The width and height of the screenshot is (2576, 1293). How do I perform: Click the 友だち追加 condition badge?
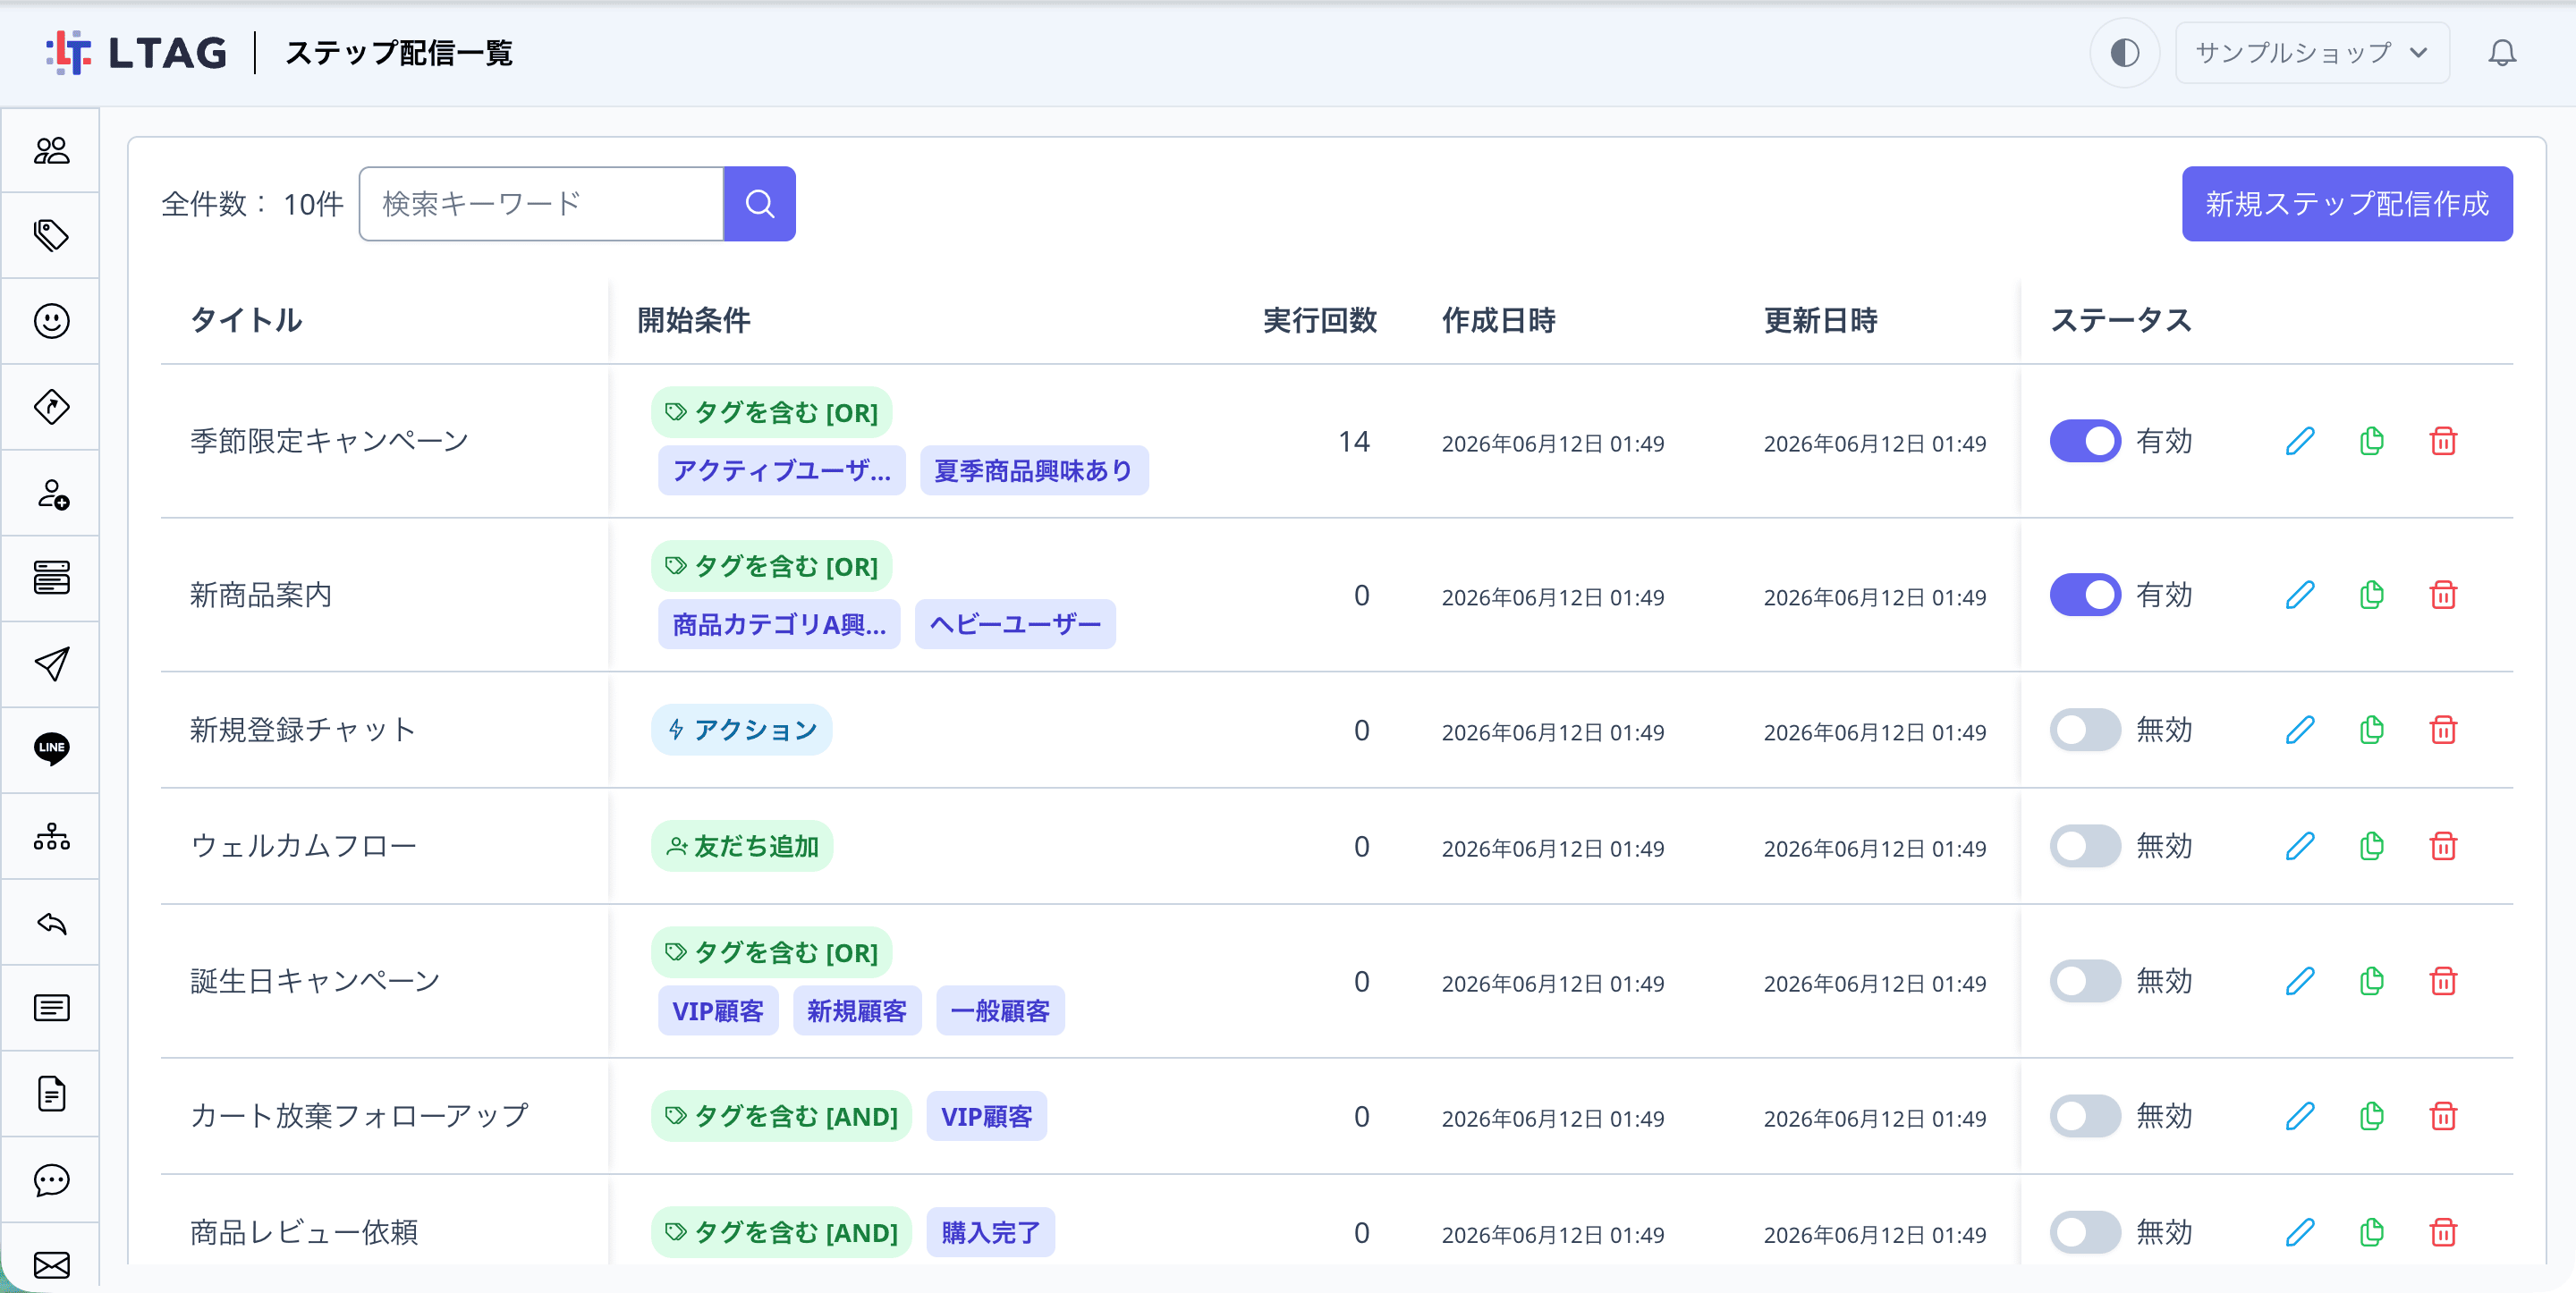click(742, 846)
